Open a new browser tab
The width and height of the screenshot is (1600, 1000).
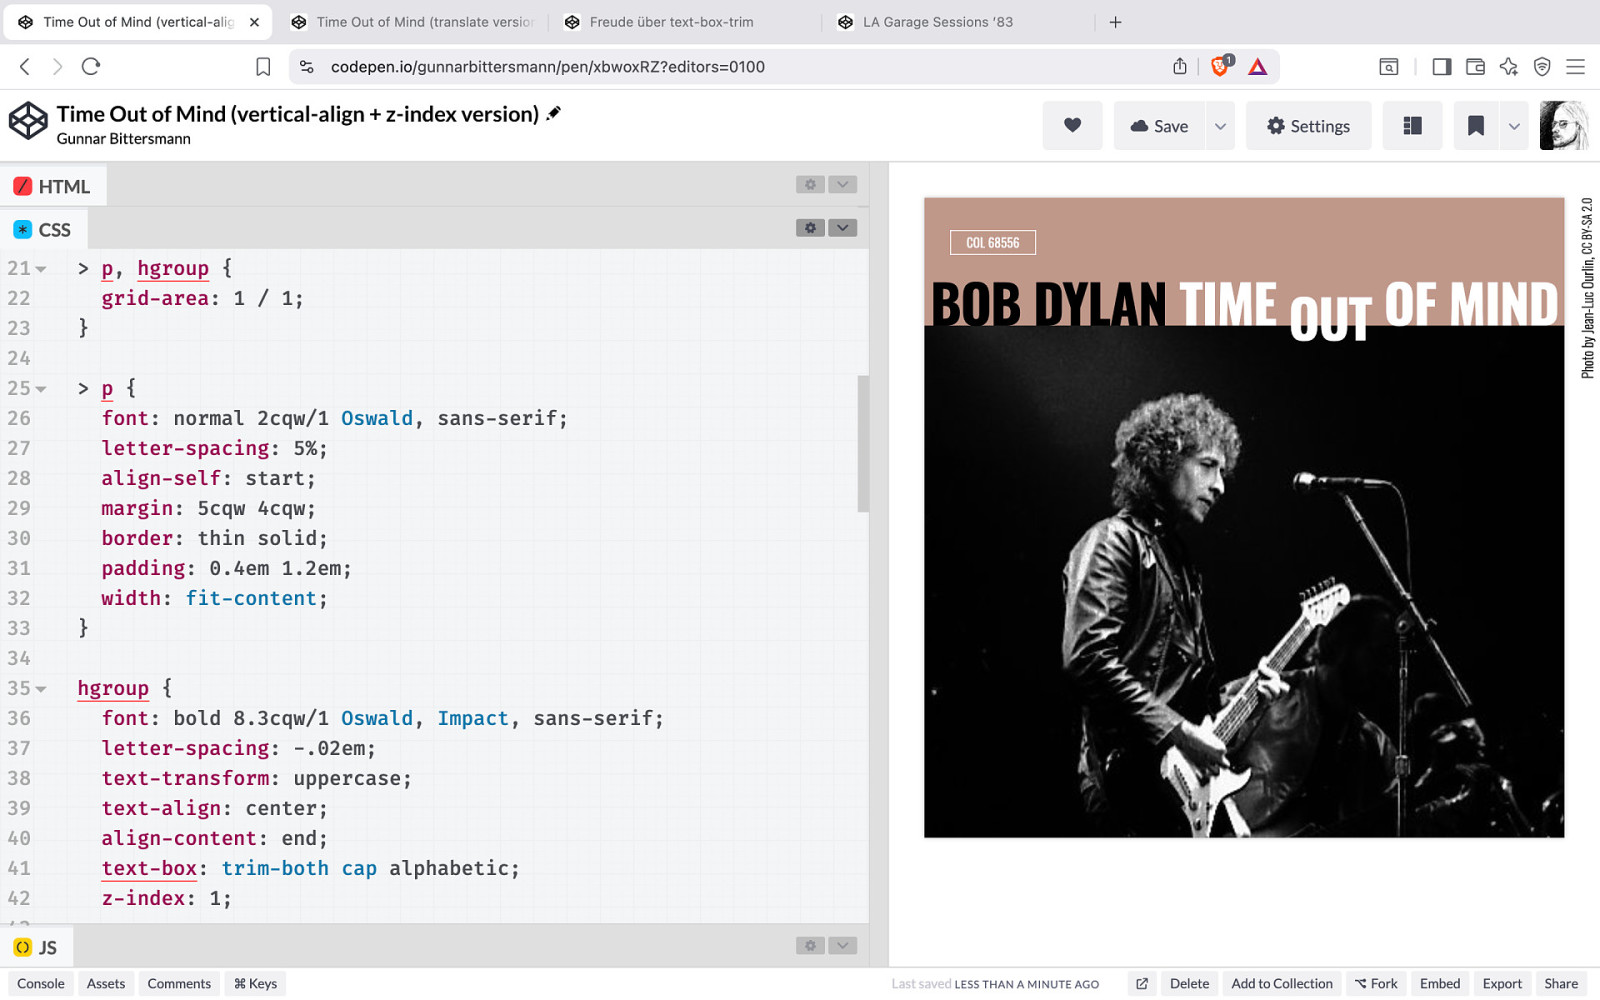pyautogui.click(x=1116, y=22)
